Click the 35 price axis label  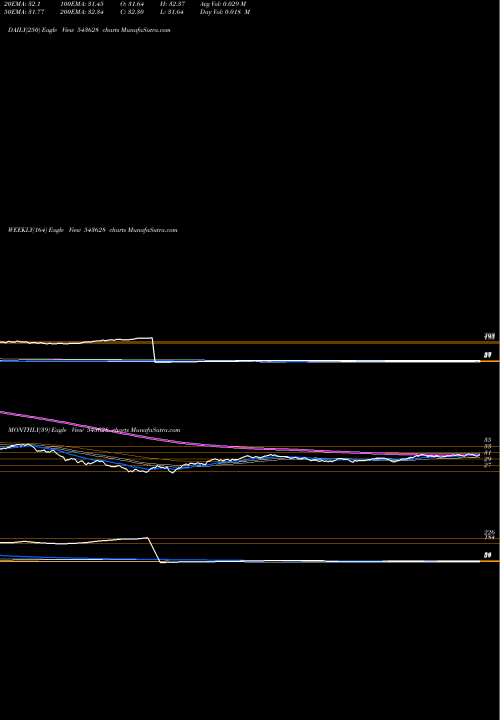488,440
